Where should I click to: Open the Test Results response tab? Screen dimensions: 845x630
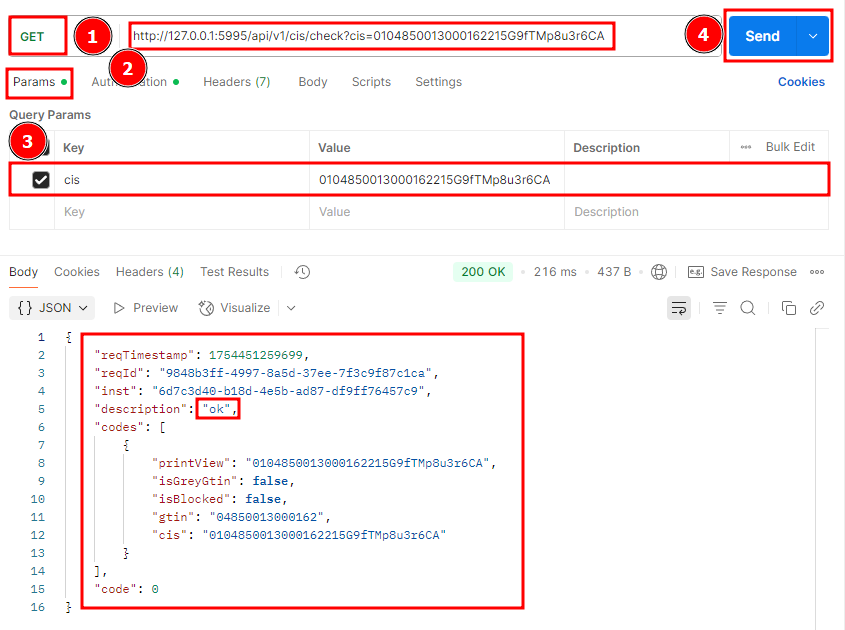(234, 272)
